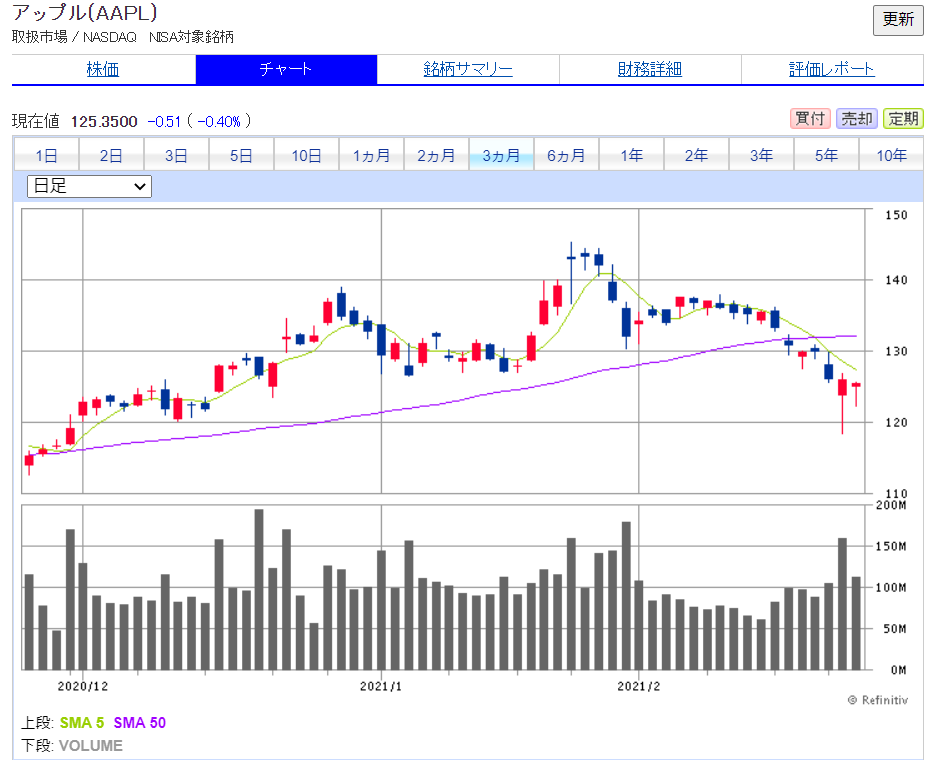The height and width of the screenshot is (760, 926).
Task: Click the 上段 legend label
Action: 38,723
